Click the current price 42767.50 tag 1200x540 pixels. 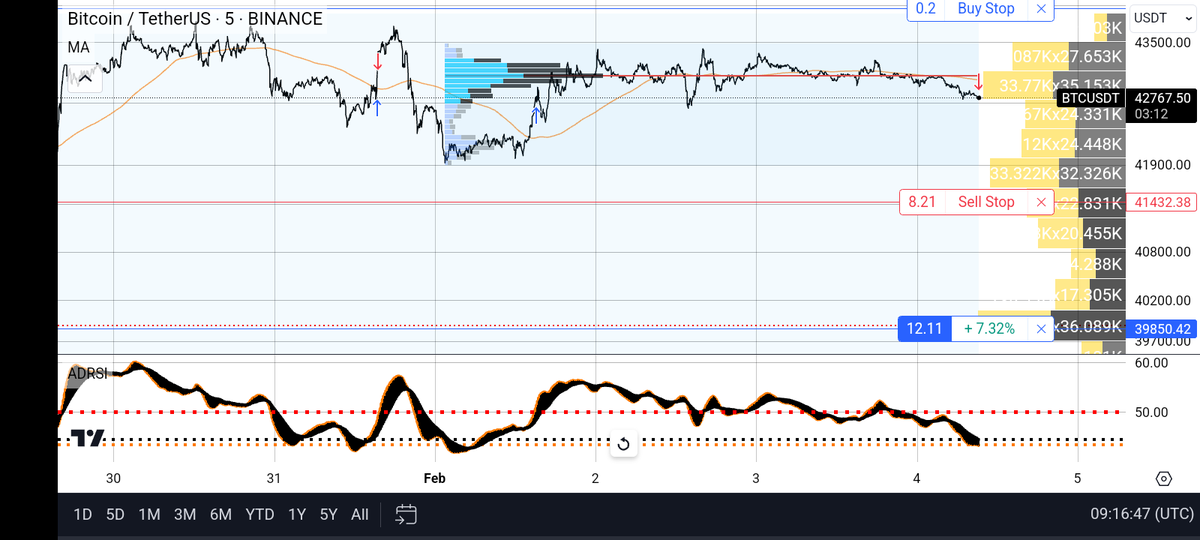point(1162,98)
